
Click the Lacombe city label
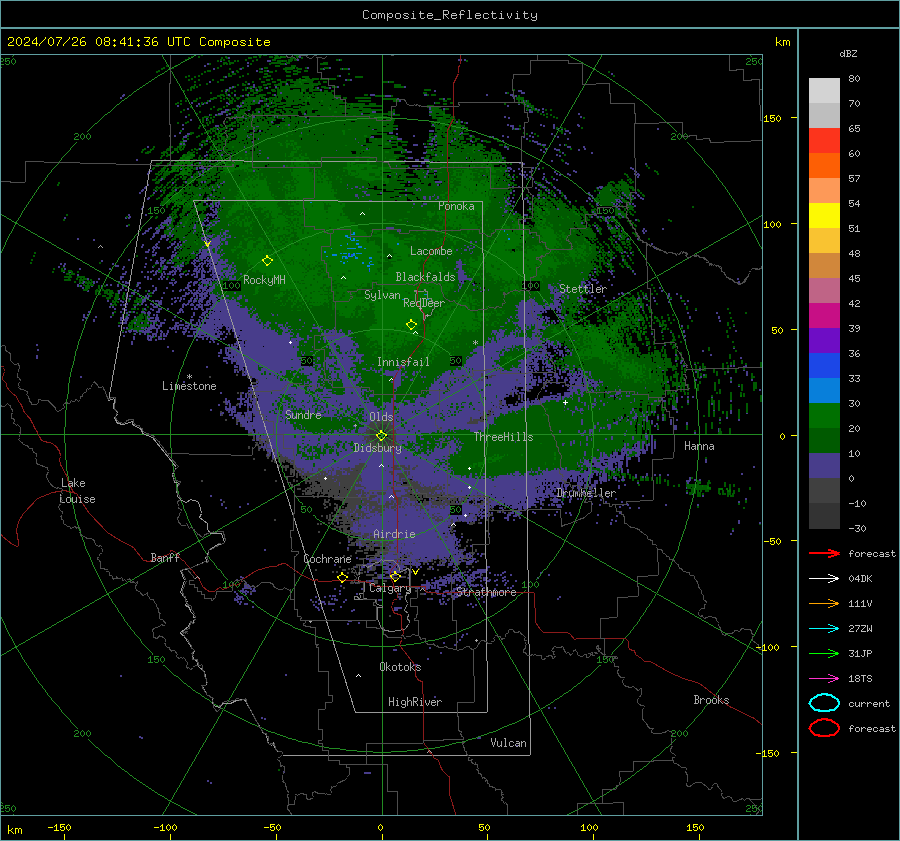[431, 251]
